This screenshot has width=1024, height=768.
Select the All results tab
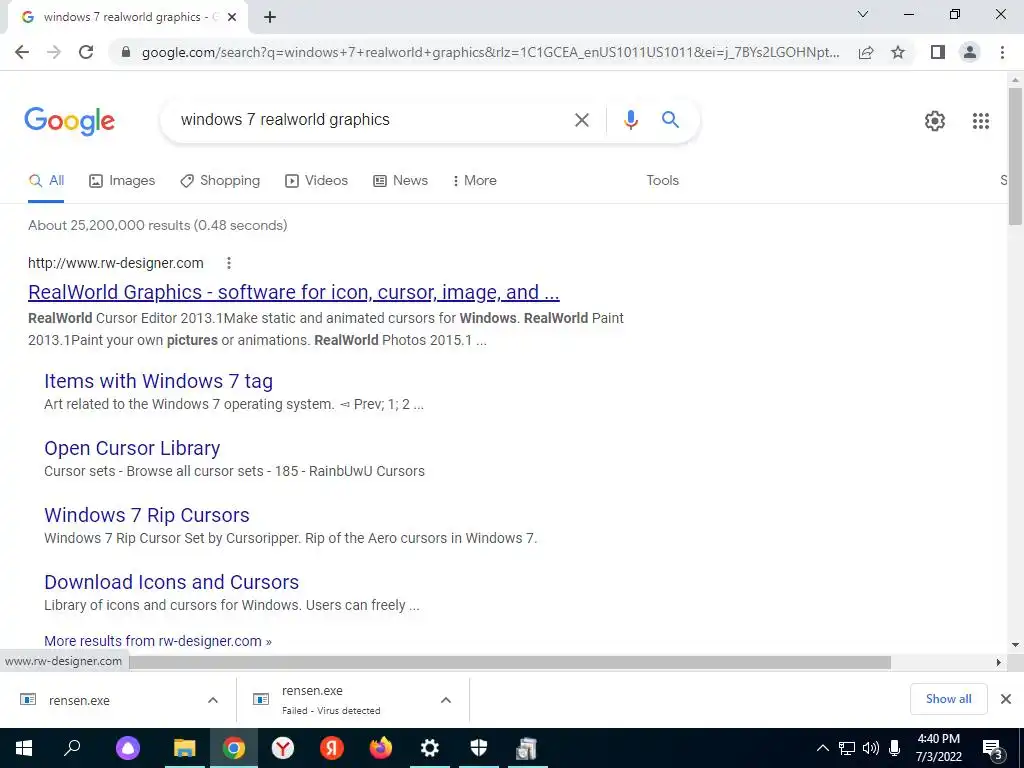46,181
